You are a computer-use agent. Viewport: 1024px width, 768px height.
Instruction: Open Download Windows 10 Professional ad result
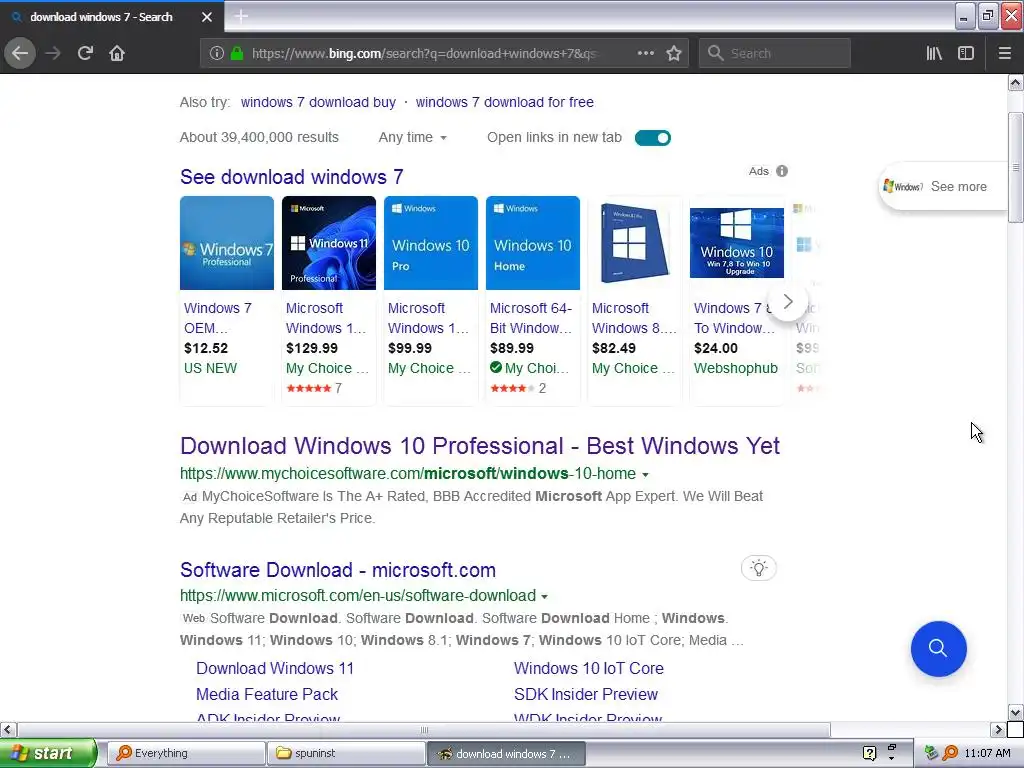(480, 446)
